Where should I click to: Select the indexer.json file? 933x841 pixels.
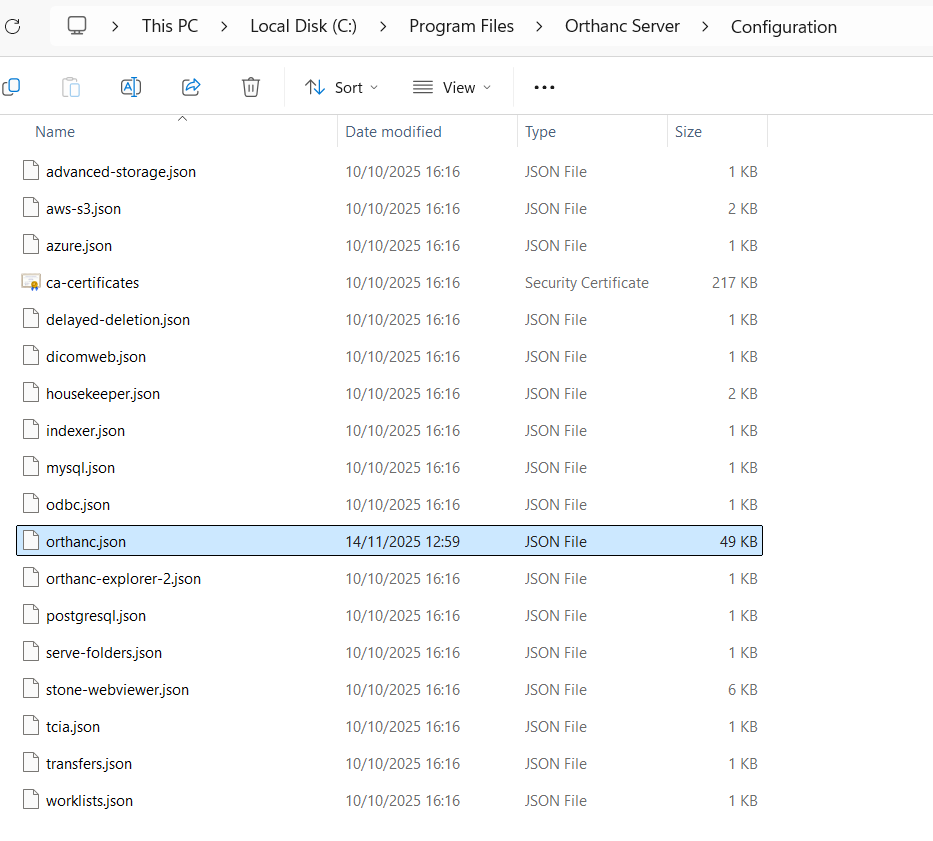(x=85, y=431)
